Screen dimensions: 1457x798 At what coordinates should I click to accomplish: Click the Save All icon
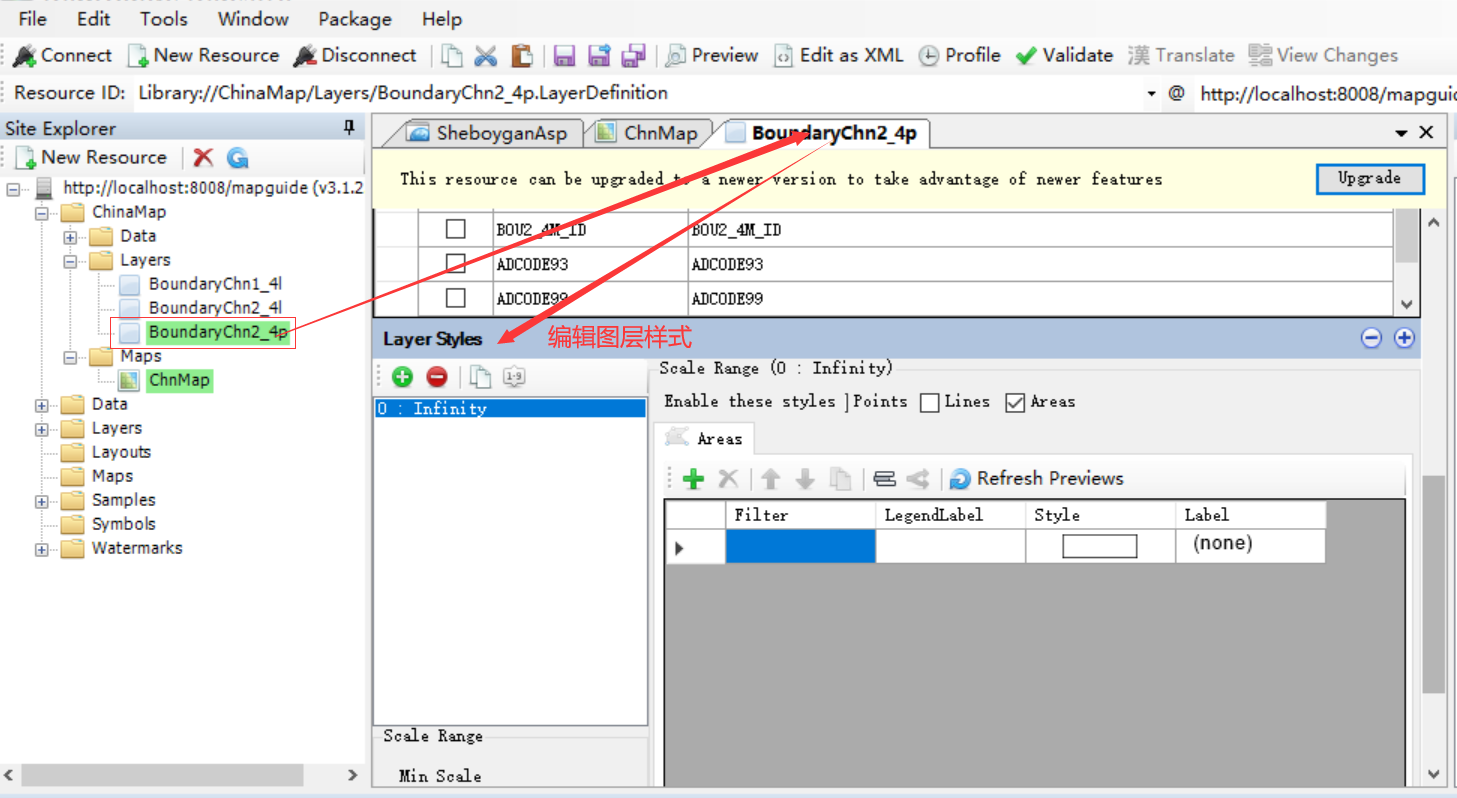click(633, 56)
